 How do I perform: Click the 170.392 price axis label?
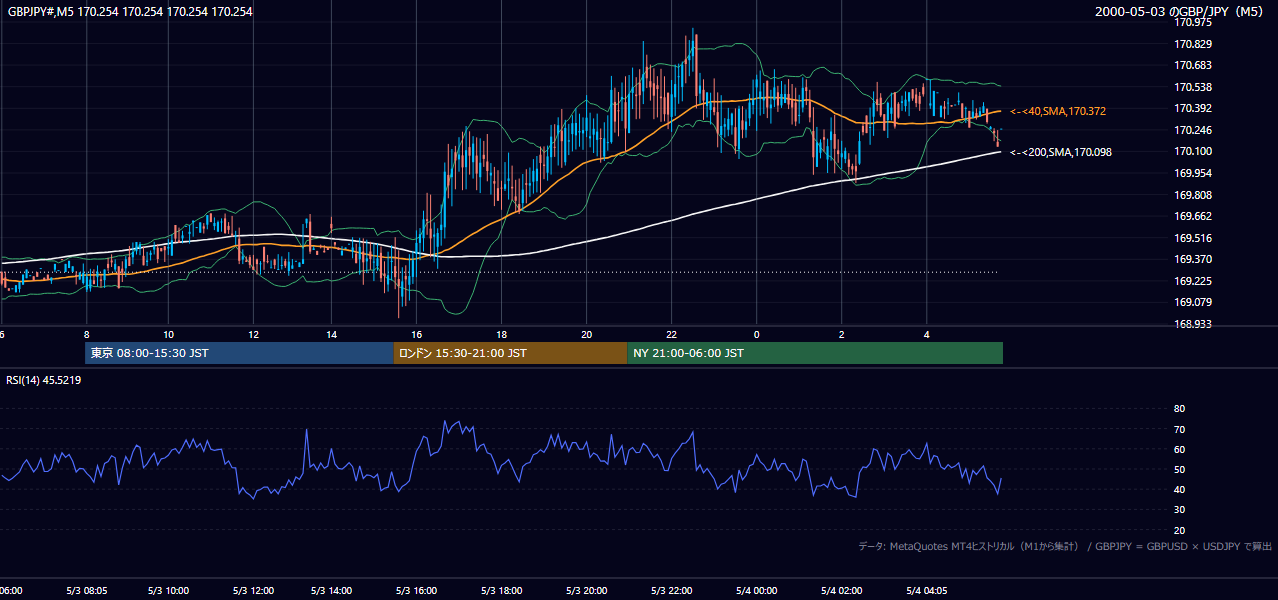click(1192, 108)
